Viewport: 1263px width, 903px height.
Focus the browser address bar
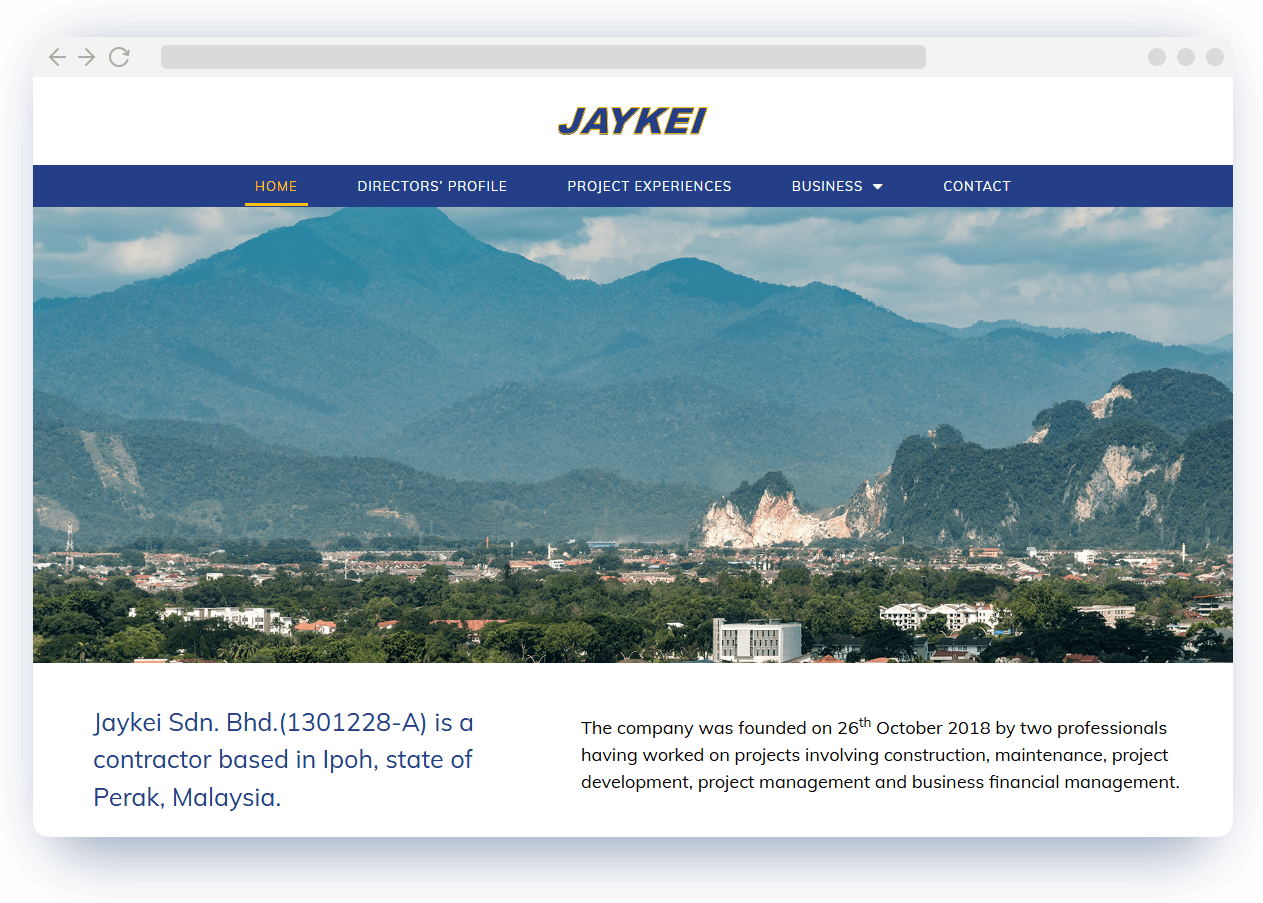point(543,57)
